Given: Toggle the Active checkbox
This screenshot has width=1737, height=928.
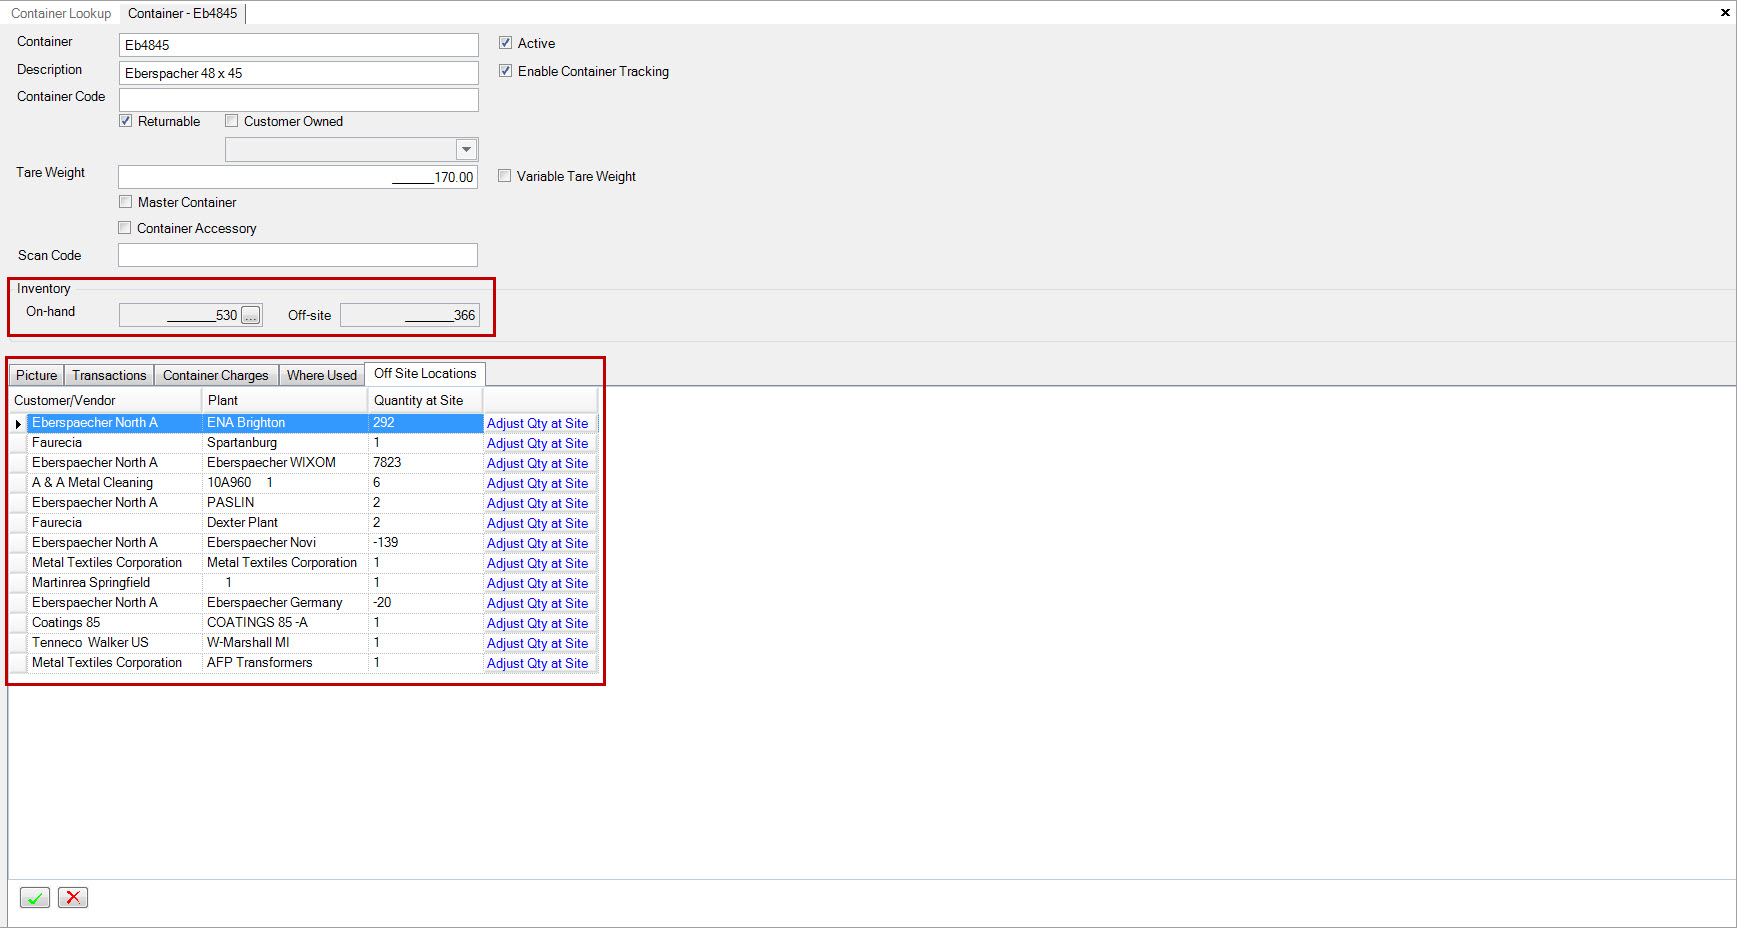Looking at the screenshot, I should pos(506,43).
